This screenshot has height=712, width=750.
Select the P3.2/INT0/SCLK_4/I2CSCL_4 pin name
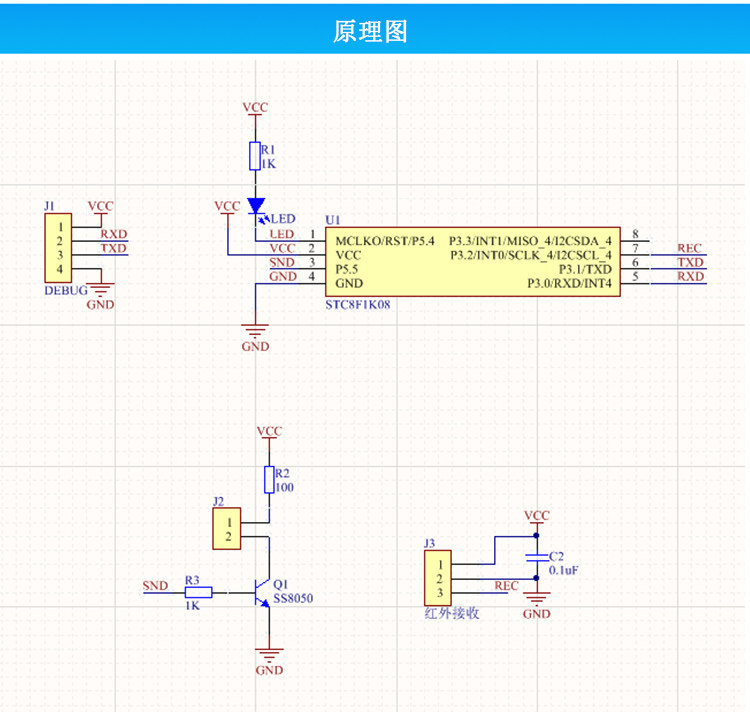click(531, 255)
